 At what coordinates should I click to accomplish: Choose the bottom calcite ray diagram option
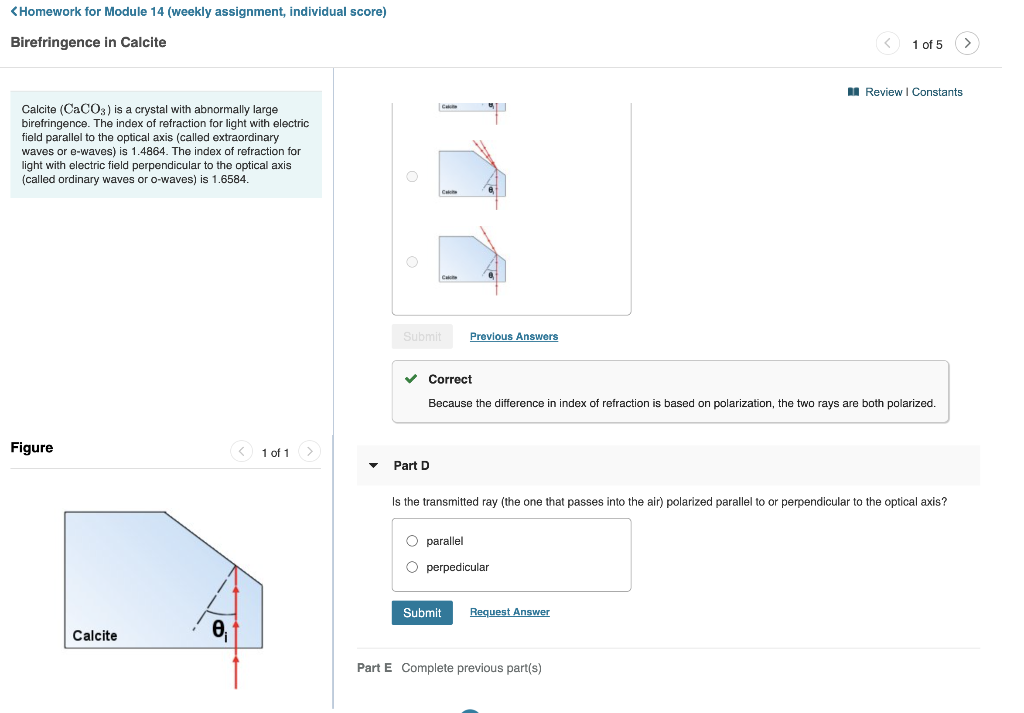coord(412,262)
